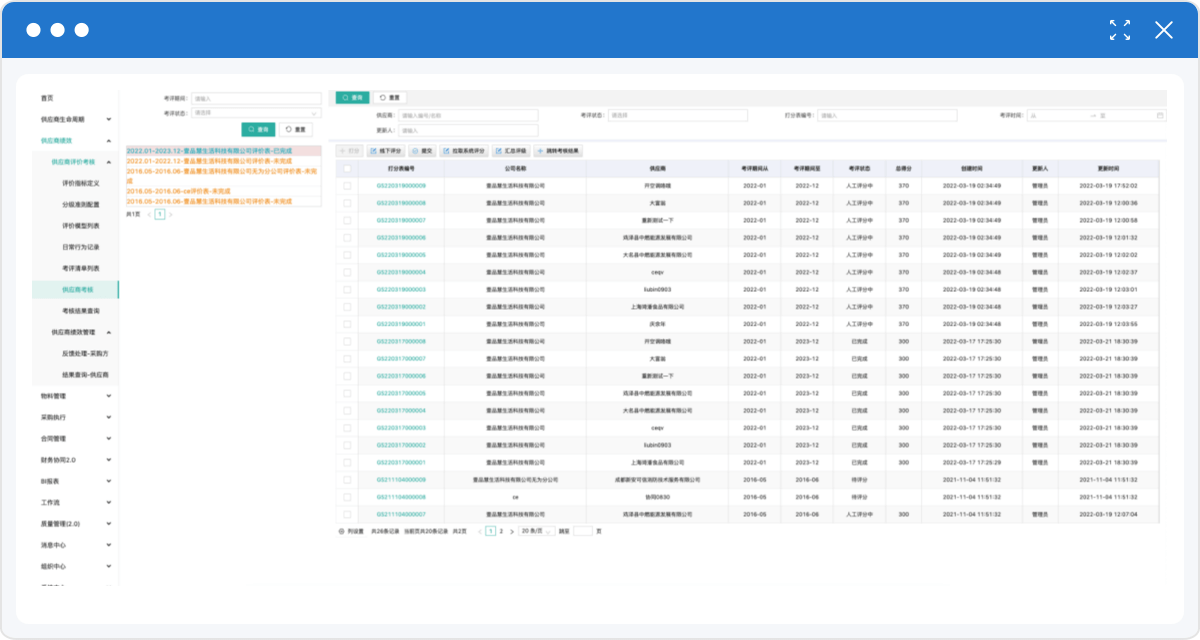Click the left panel green 查询 button
The height and width of the screenshot is (640, 1200).
click(x=258, y=130)
